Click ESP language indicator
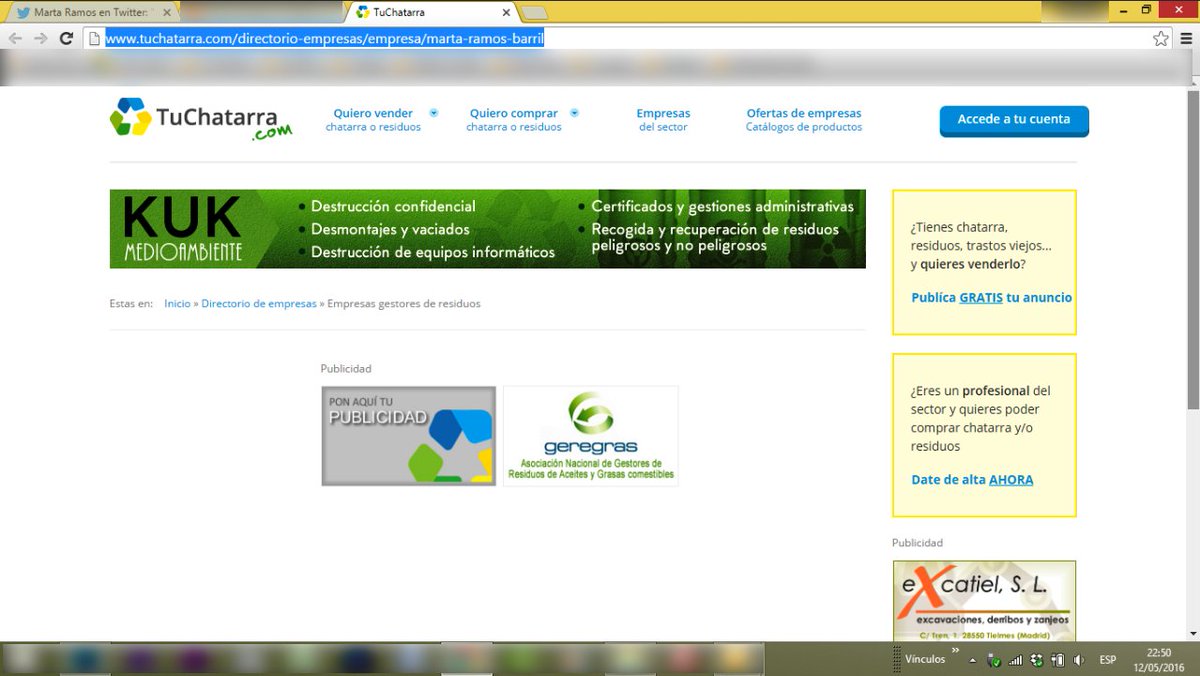1200x676 pixels. (x=1108, y=661)
